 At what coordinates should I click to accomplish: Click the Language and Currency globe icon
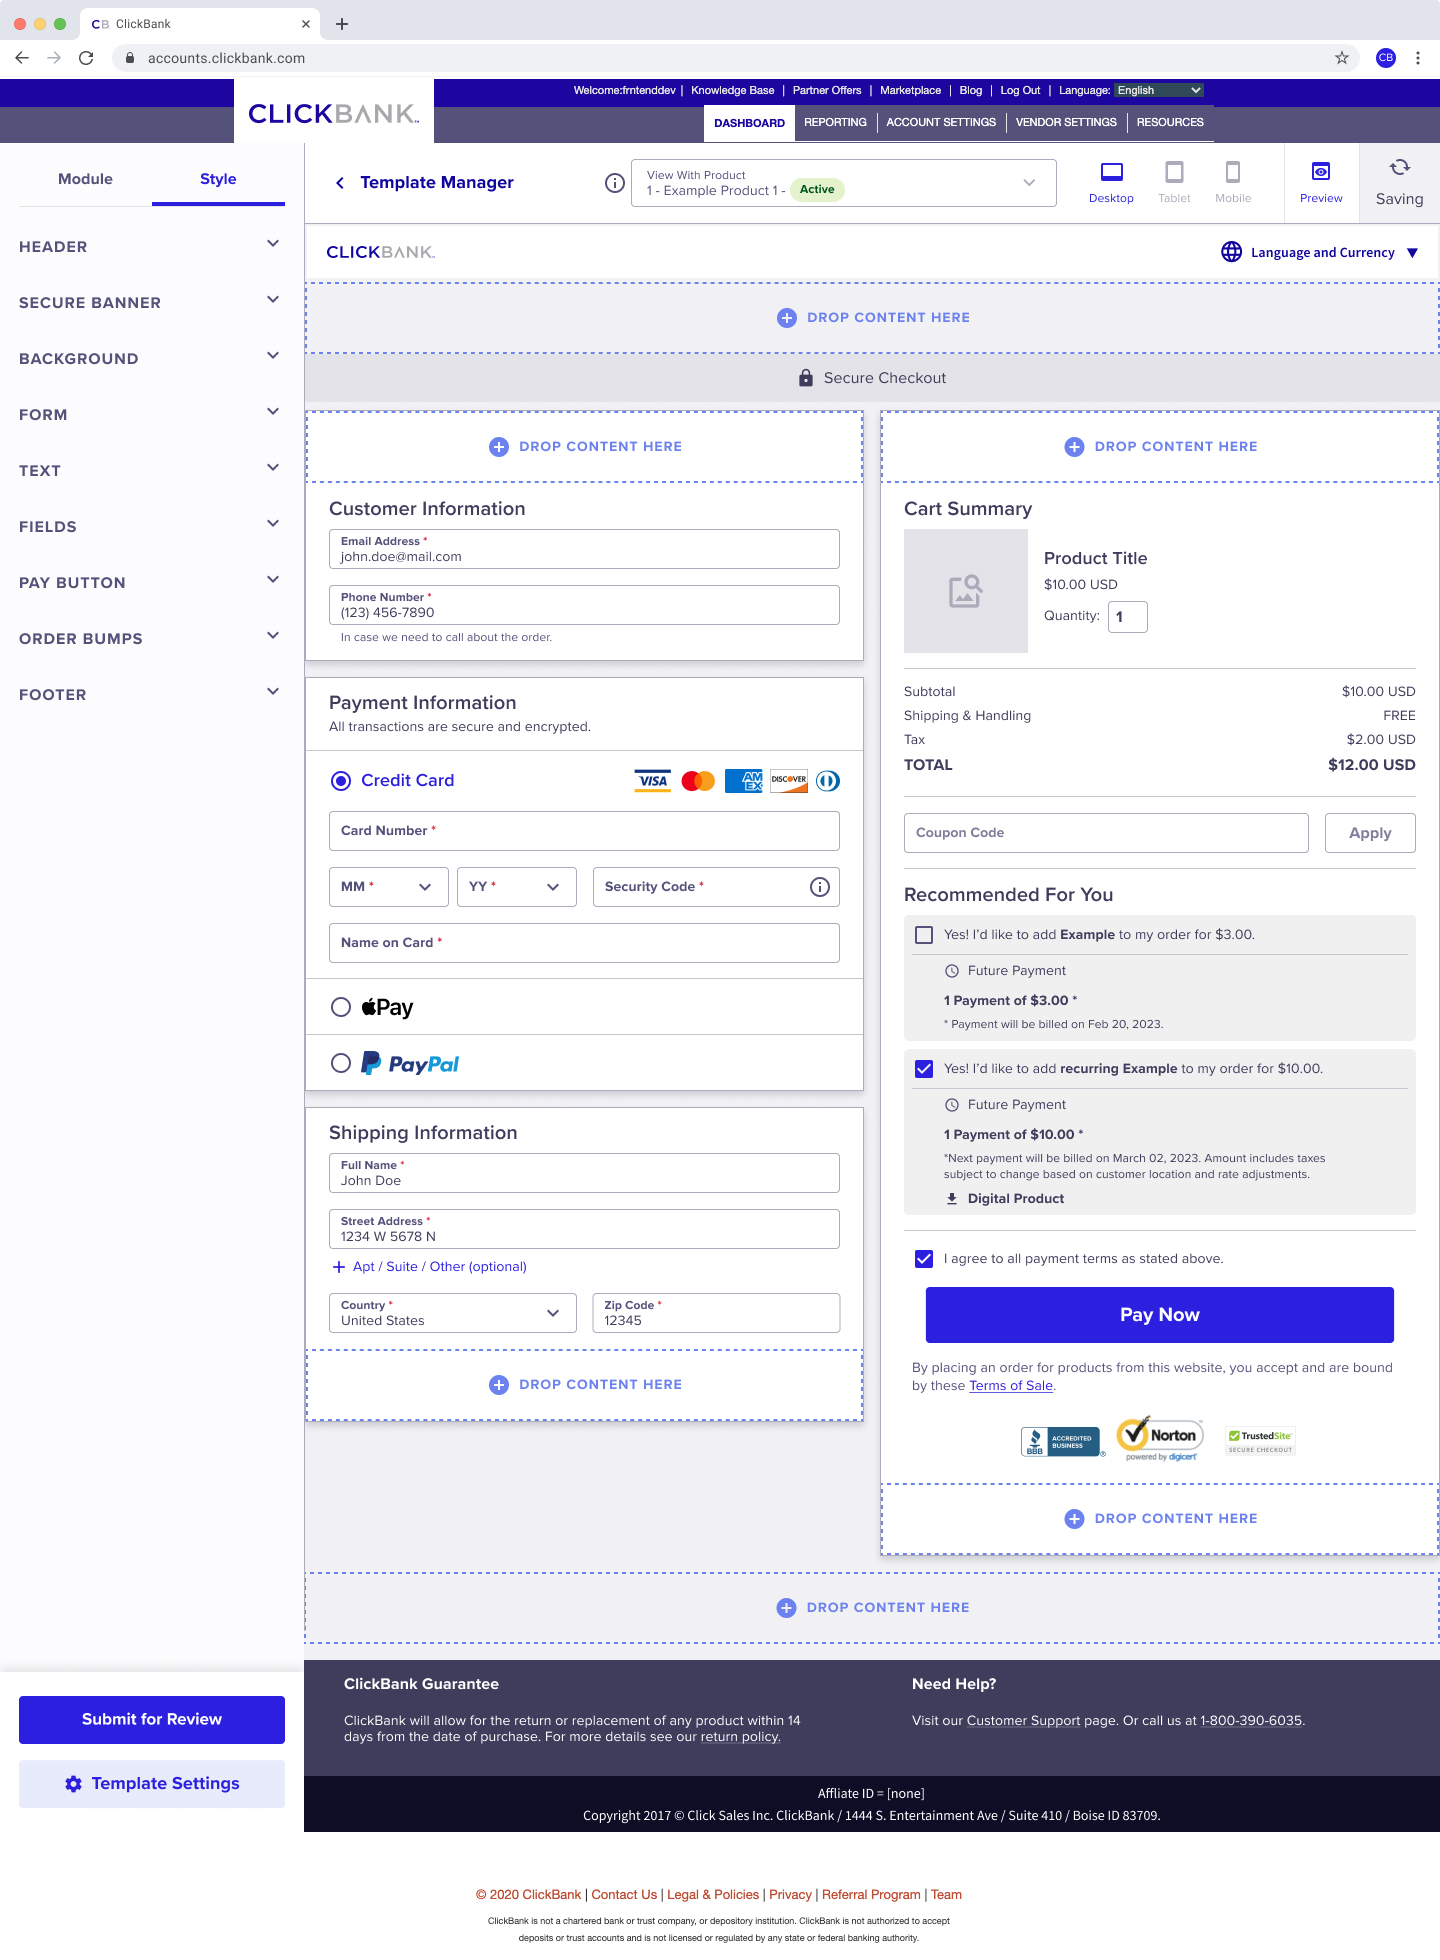1232,252
